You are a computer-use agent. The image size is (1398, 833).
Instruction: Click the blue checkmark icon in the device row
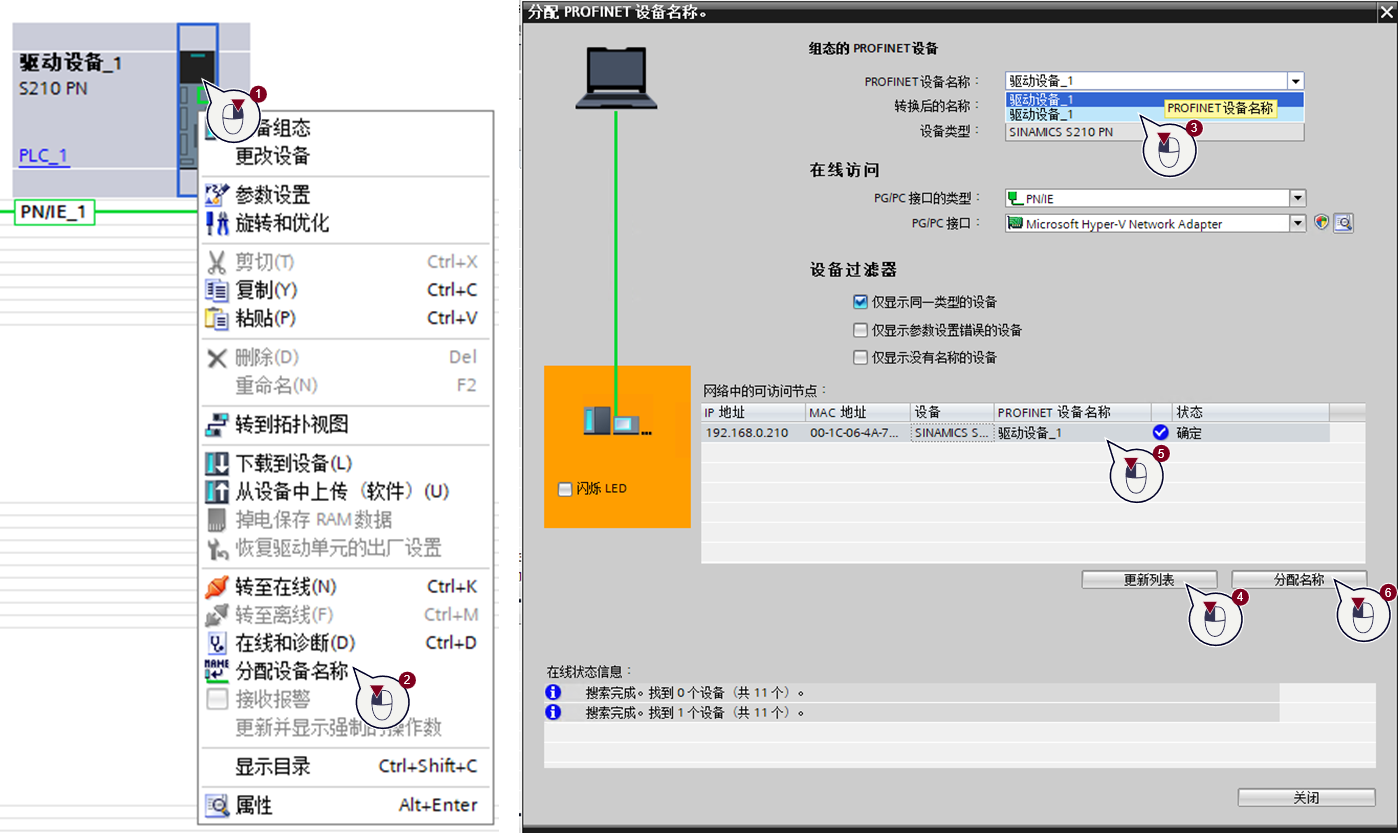(1160, 432)
